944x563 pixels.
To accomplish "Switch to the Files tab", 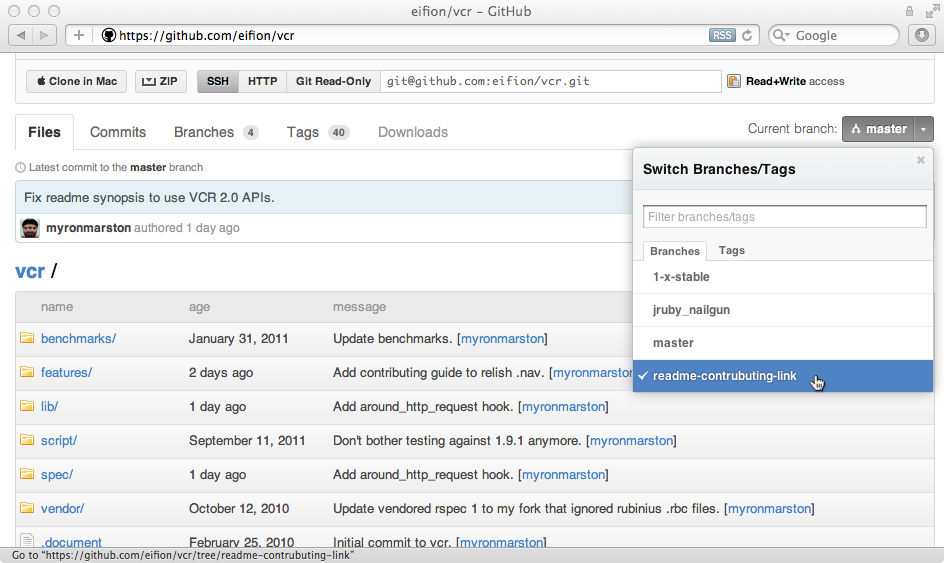I will coord(45,132).
